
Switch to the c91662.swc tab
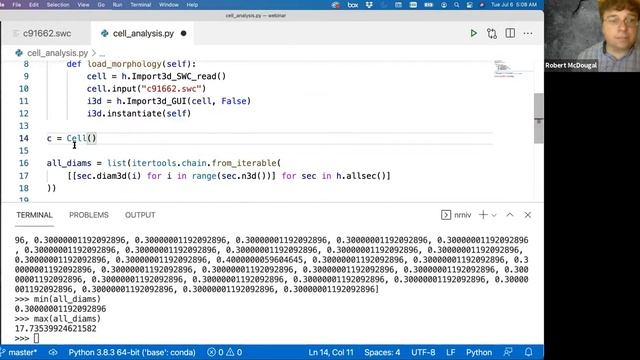pos(47,33)
